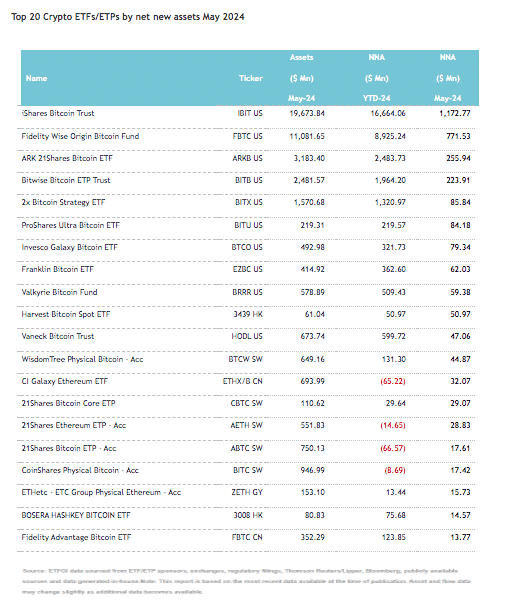This screenshot has height=614, width=511.
Task: Click assets value 11,081.65
Action: point(307,137)
